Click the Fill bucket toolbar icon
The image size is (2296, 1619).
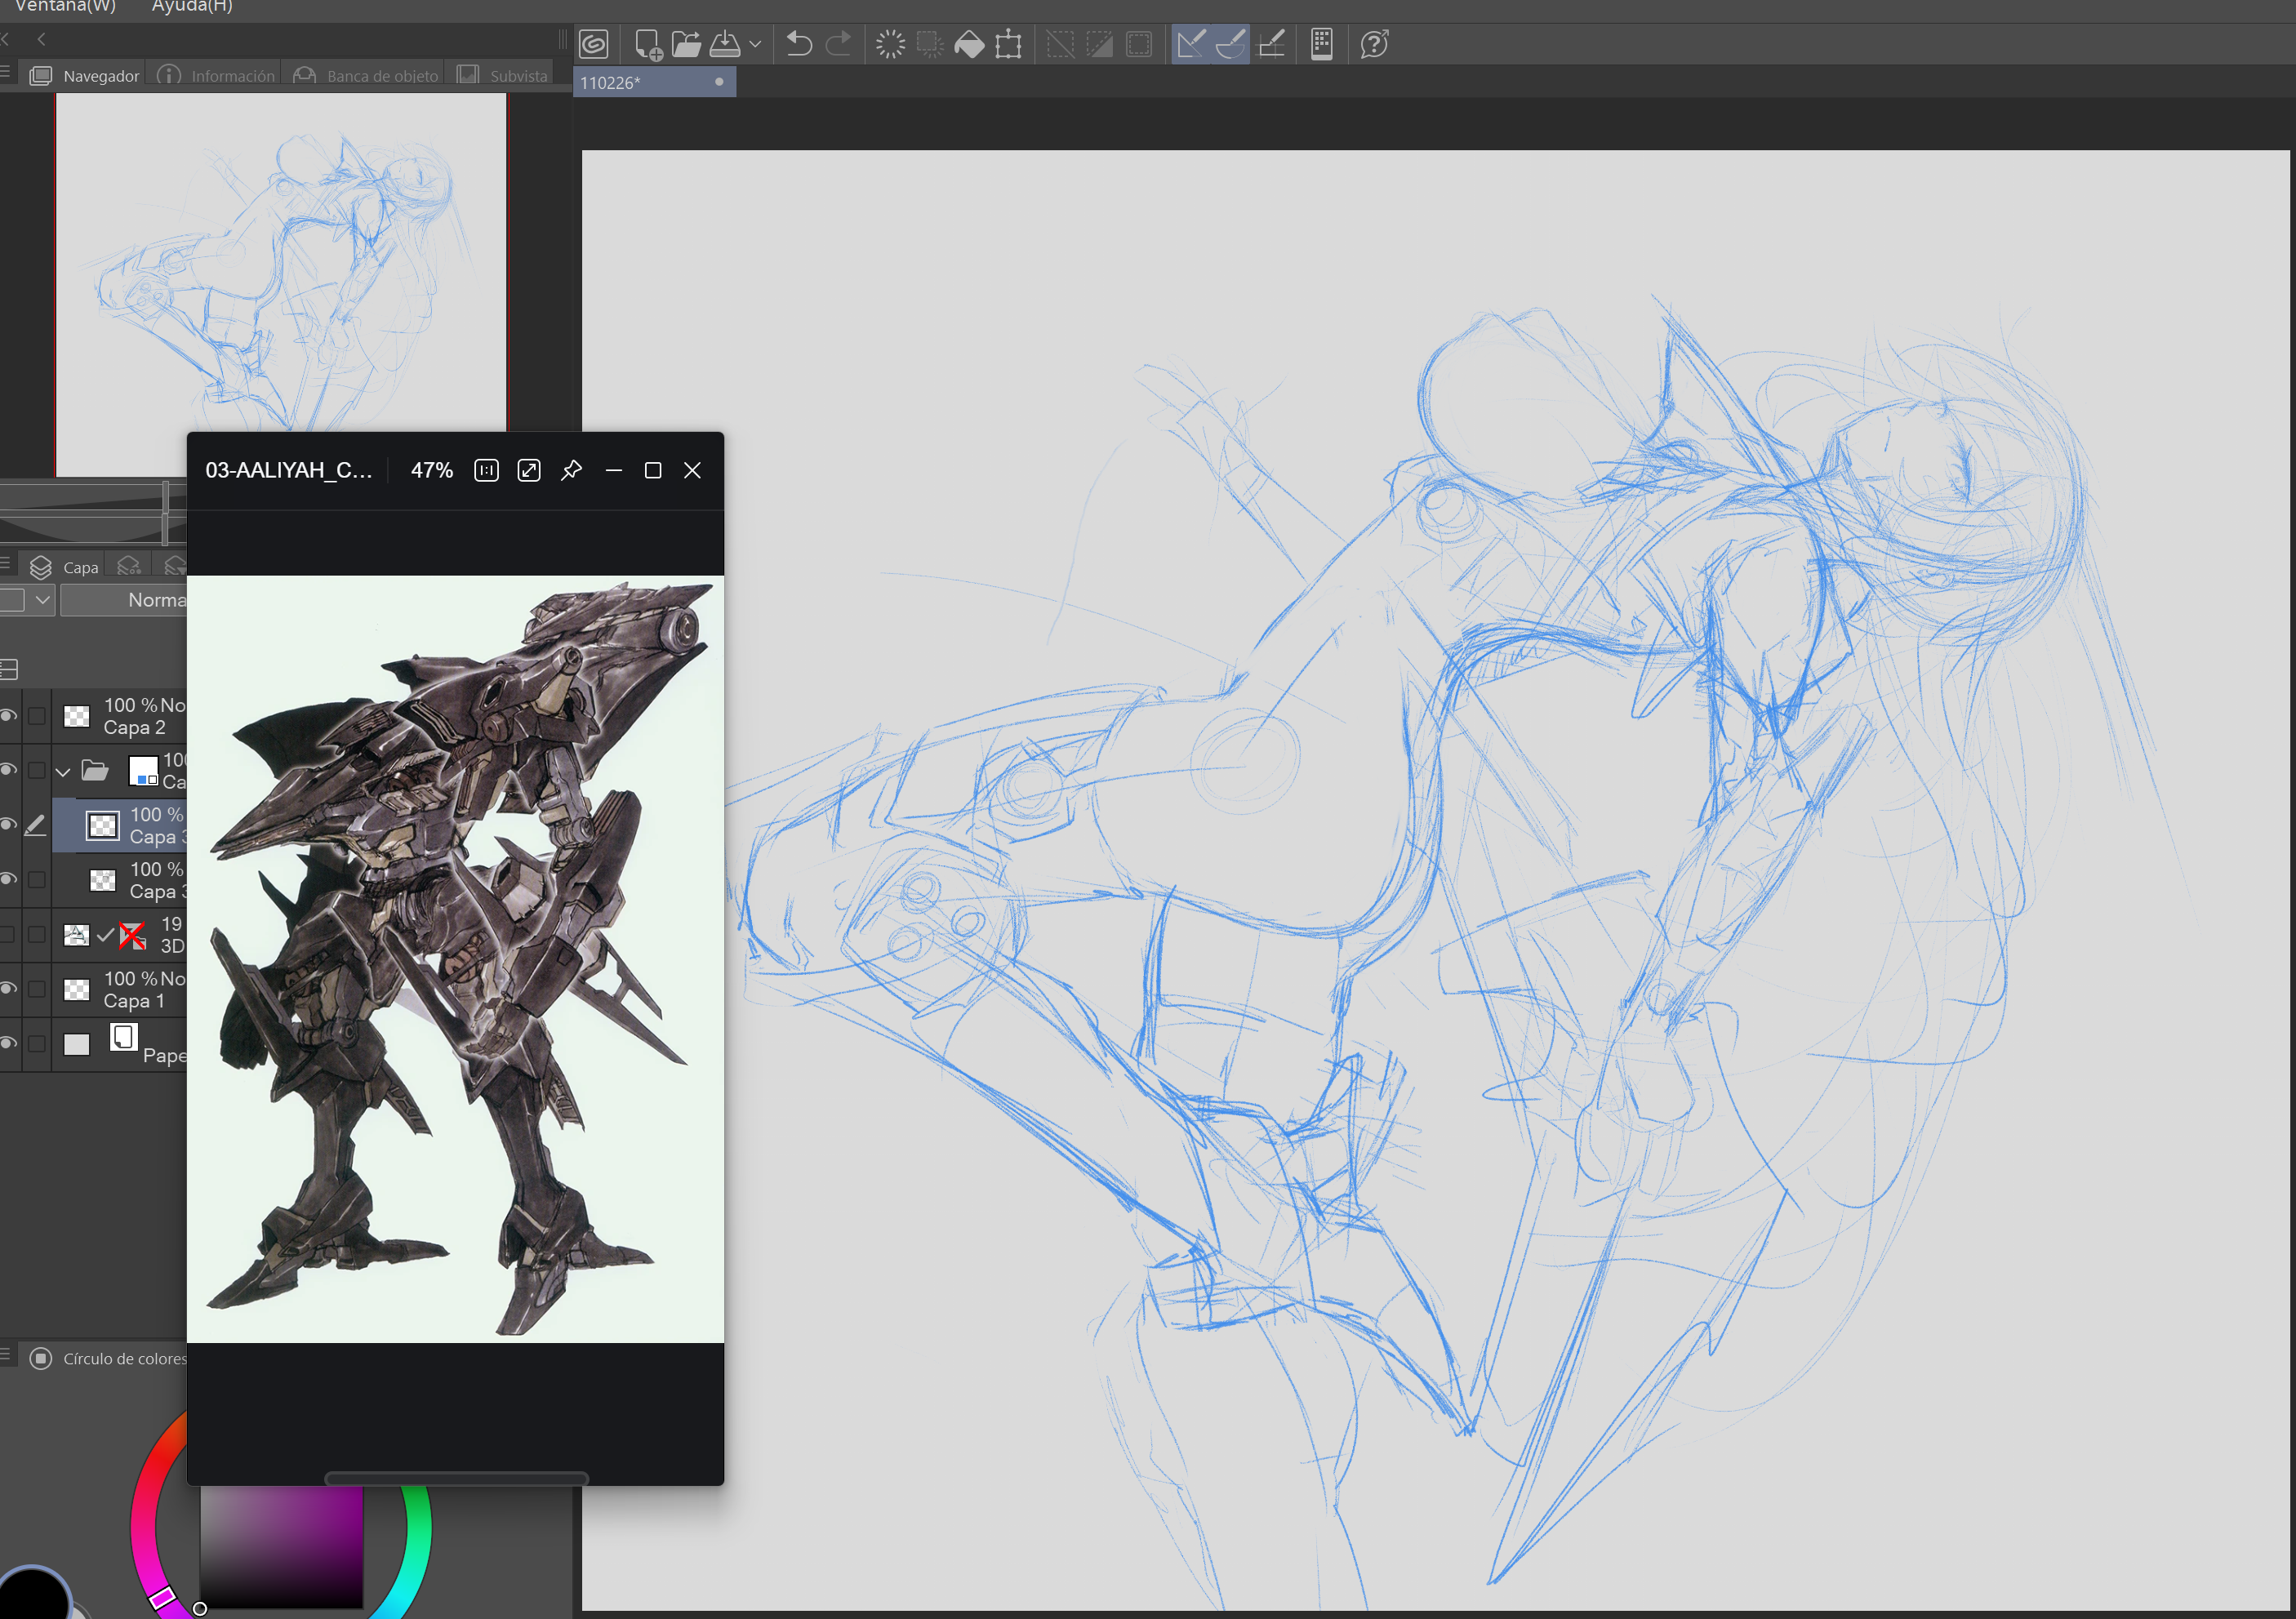click(x=969, y=44)
